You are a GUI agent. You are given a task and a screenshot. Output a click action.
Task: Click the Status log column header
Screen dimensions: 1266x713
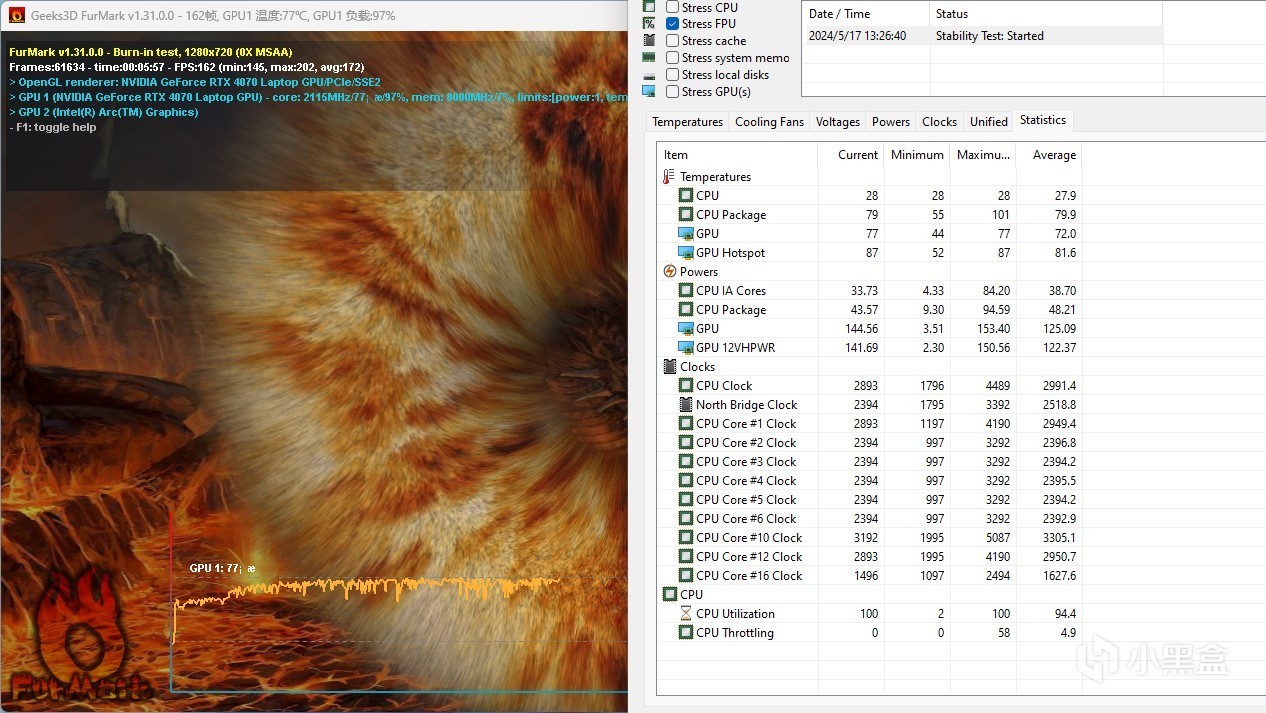click(1046, 14)
